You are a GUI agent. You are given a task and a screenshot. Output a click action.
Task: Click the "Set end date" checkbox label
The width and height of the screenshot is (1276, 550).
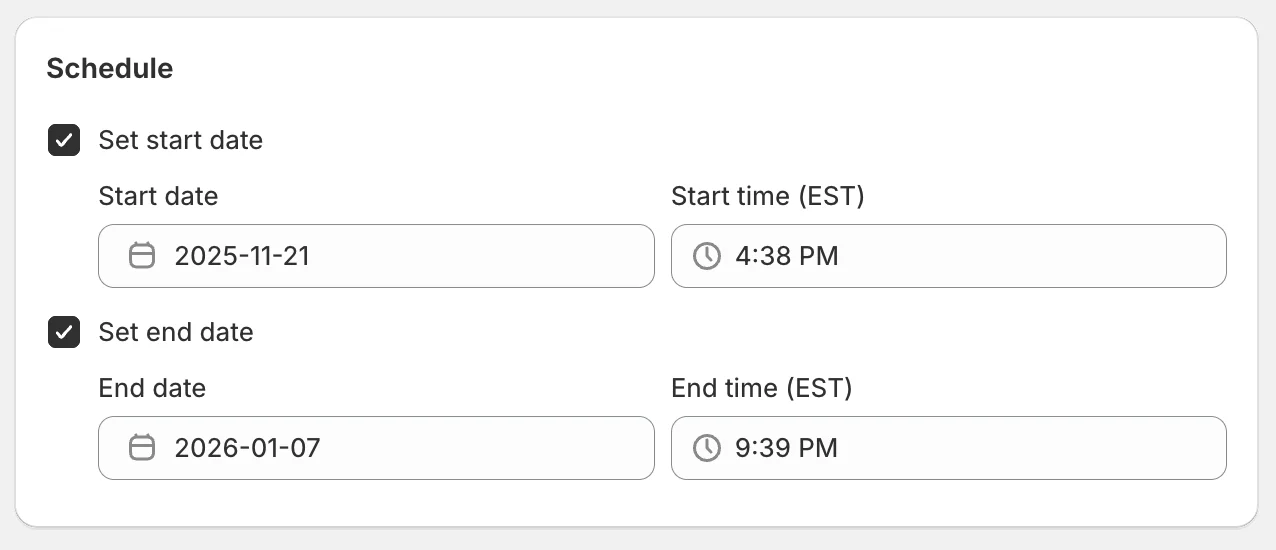pos(176,332)
